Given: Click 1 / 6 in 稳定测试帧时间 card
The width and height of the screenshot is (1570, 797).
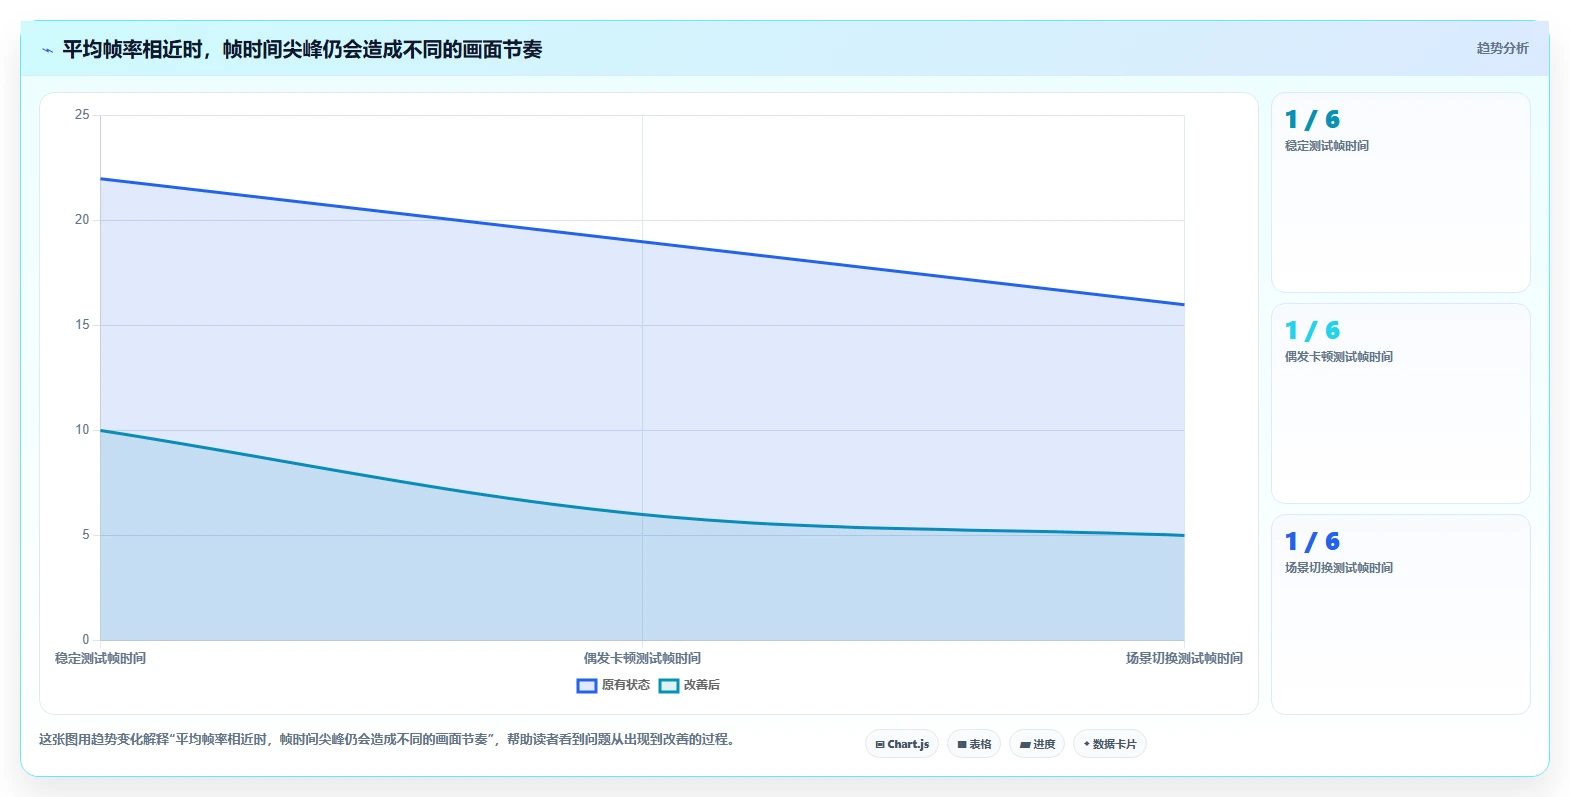Looking at the screenshot, I should (x=1312, y=120).
